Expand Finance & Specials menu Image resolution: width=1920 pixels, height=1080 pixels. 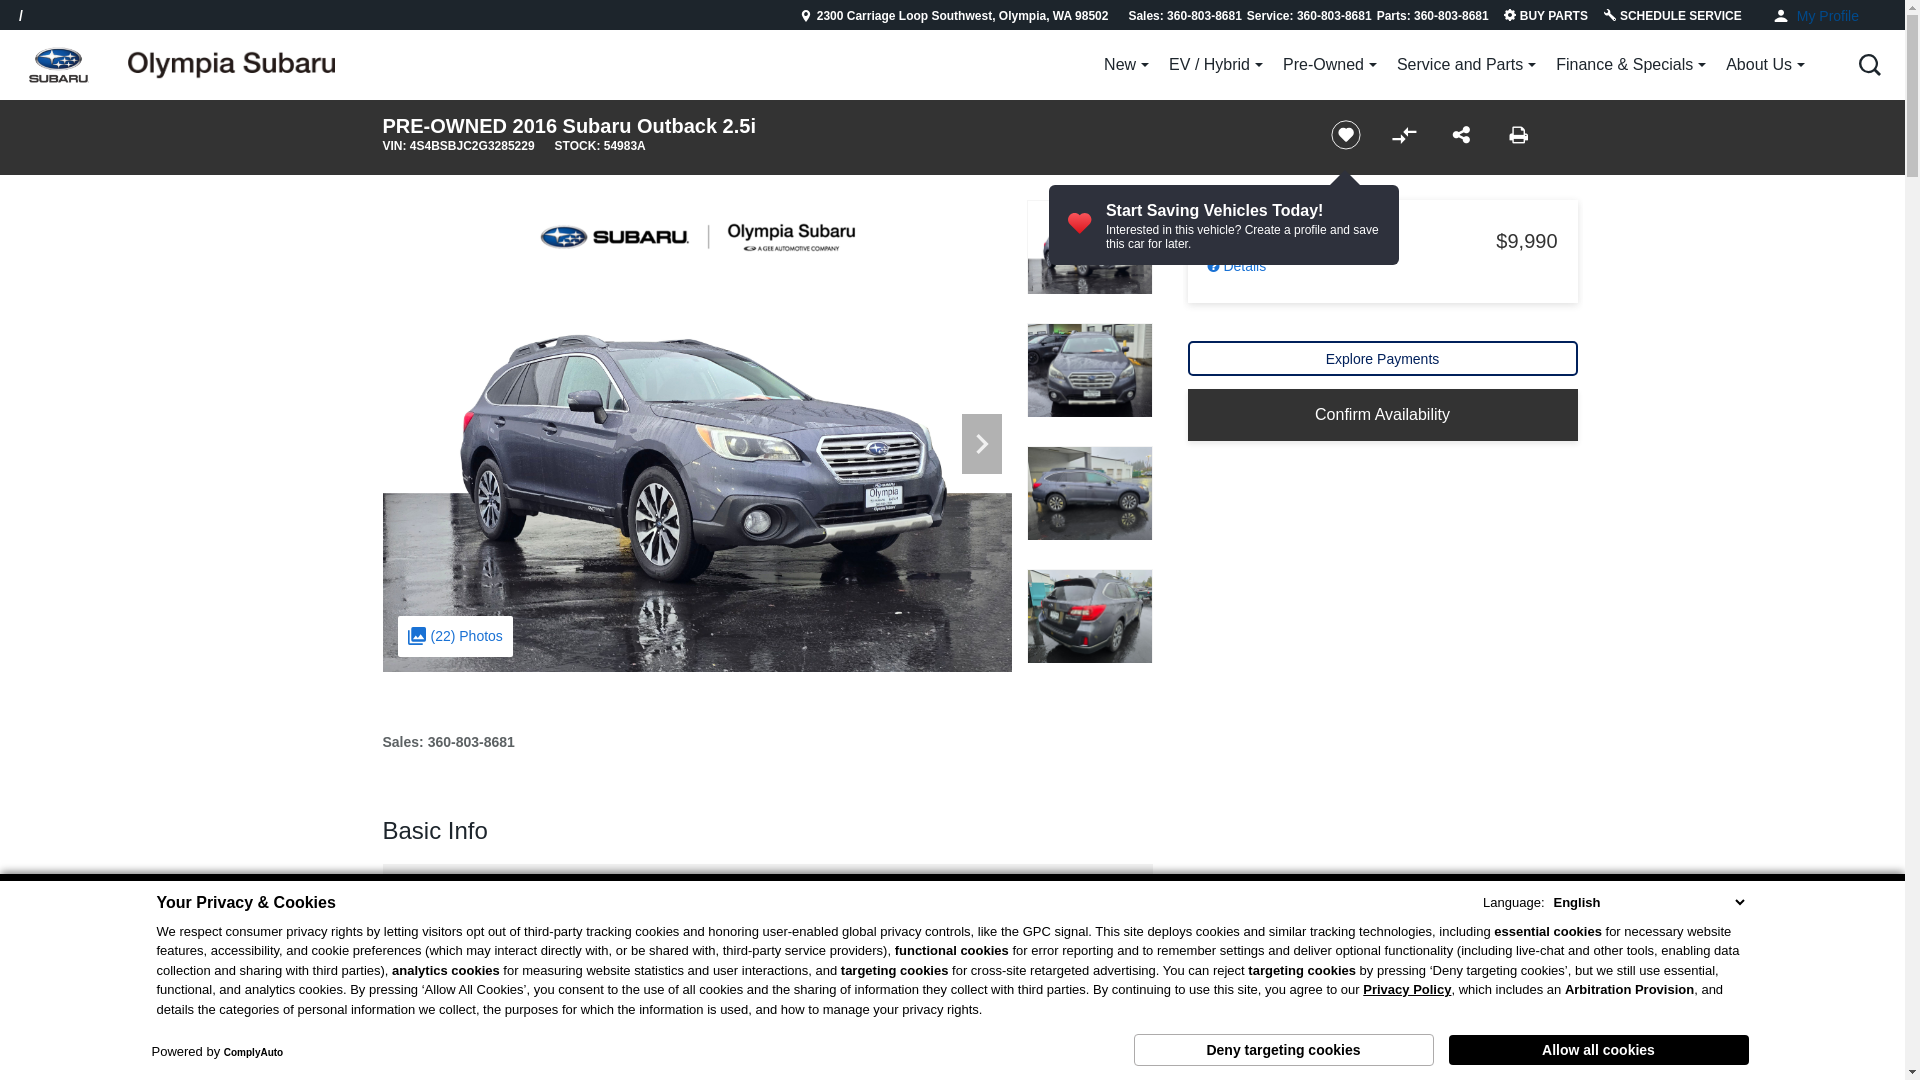[1630, 65]
